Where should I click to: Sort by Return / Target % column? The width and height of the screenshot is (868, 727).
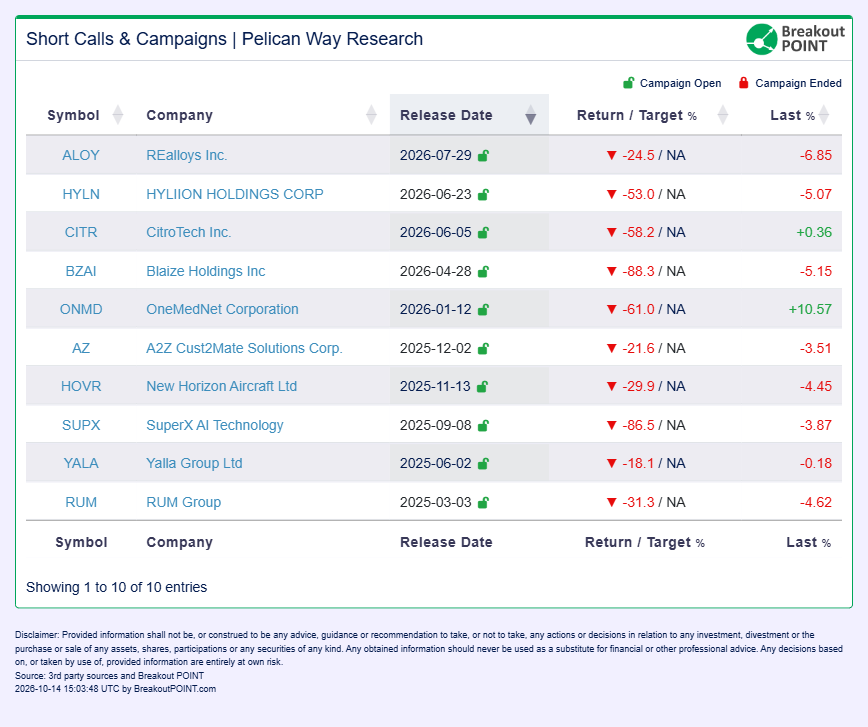coord(722,115)
